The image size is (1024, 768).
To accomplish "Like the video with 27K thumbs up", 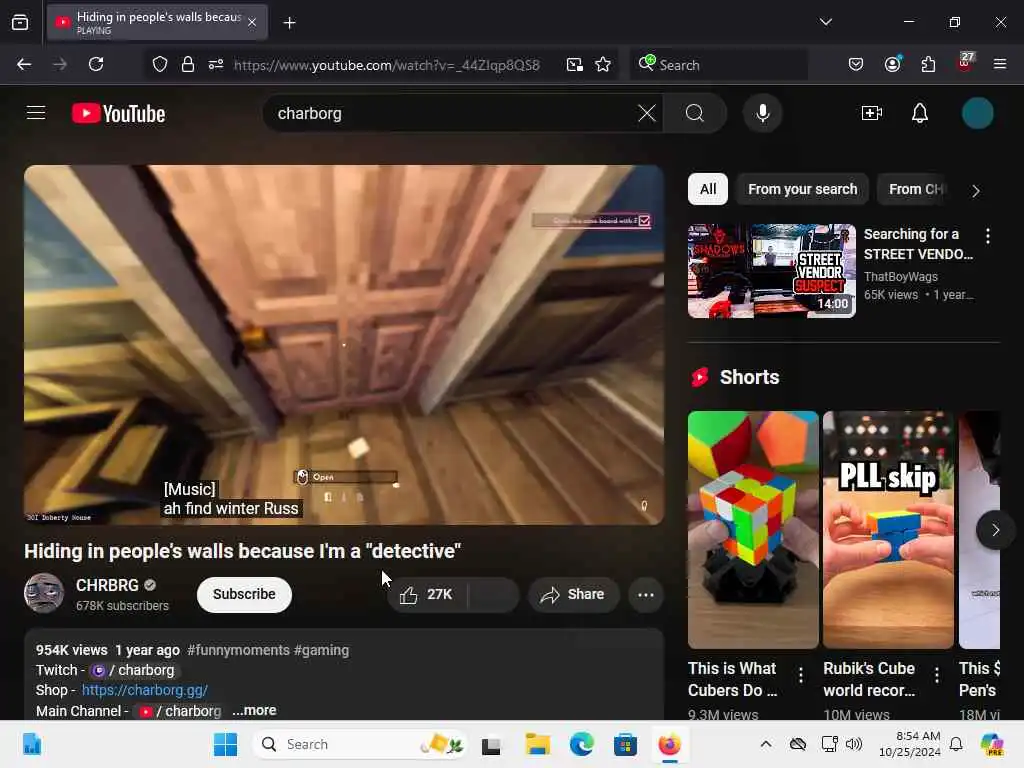I will (427, 594).
